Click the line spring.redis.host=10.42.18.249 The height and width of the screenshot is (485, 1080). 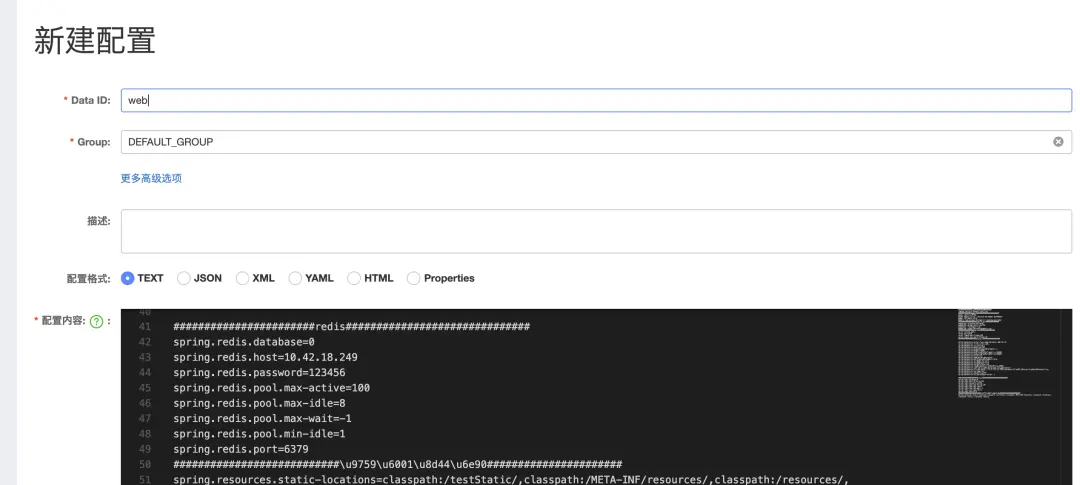click(x=265, y=358)
